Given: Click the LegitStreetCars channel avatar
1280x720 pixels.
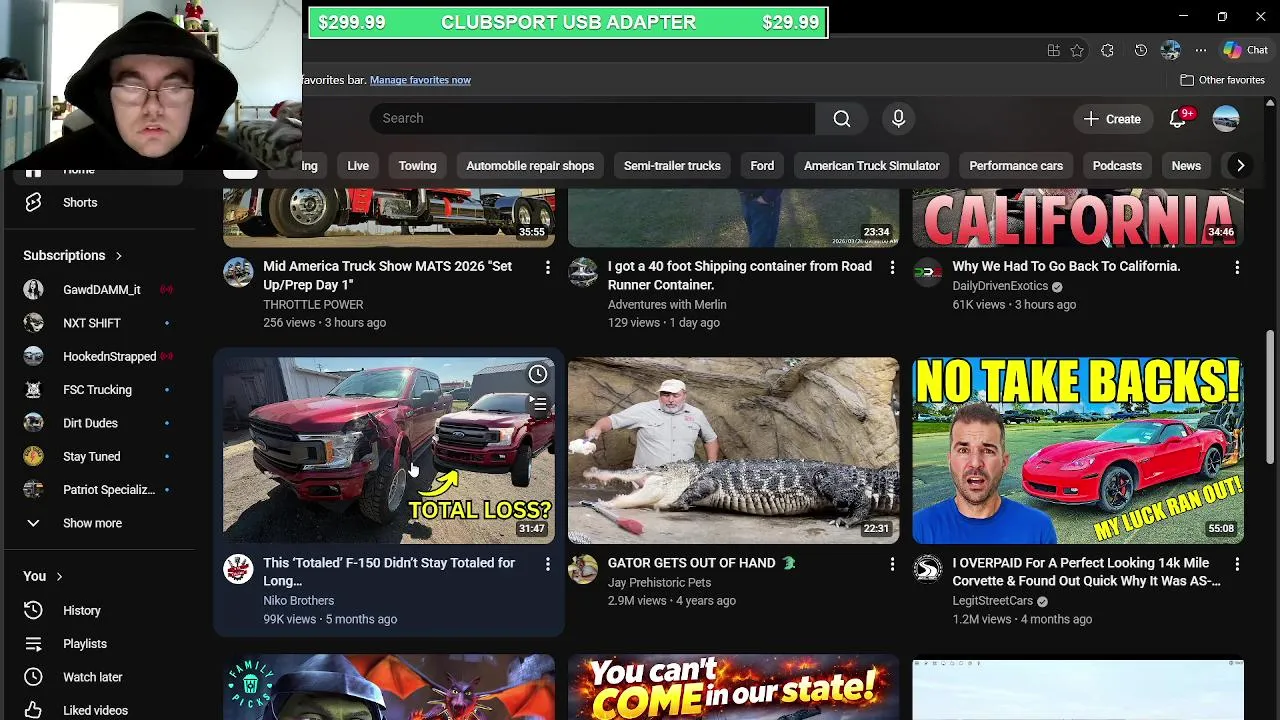Looking at the screenshot, I should [x=928, y=569].
